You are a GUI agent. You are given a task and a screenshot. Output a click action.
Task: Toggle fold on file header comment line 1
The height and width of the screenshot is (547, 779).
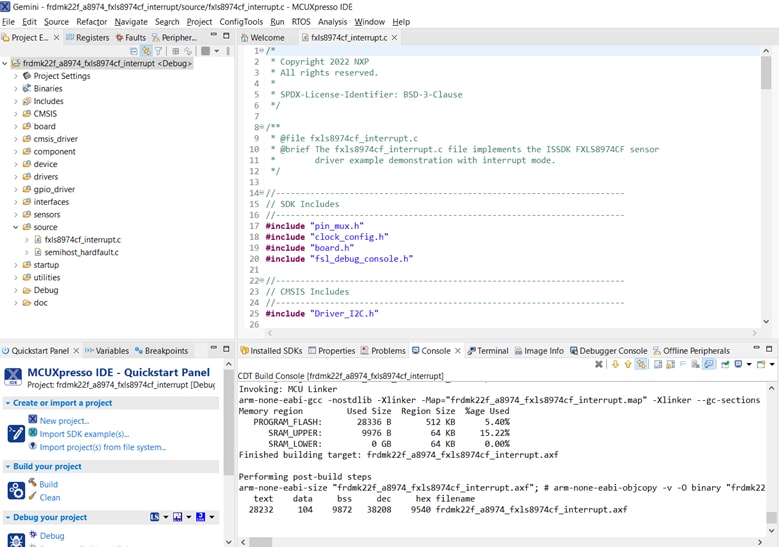262,51
